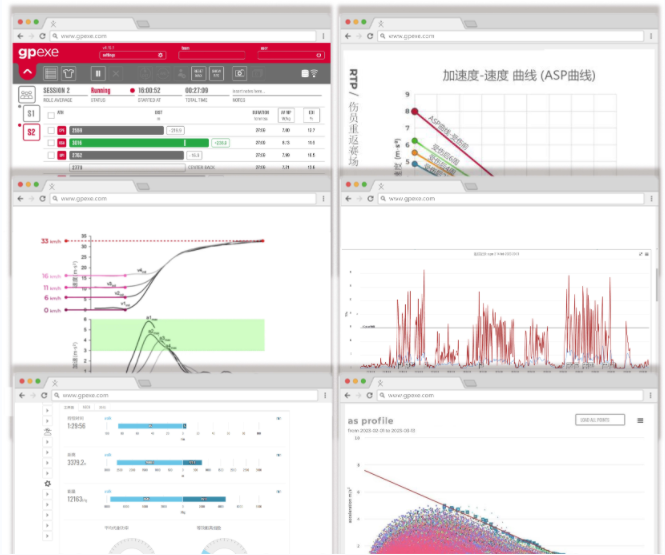665x555 pixels.
Task: Expand filter arrow on the 3379.2 metric row
Action: (279, 455)
